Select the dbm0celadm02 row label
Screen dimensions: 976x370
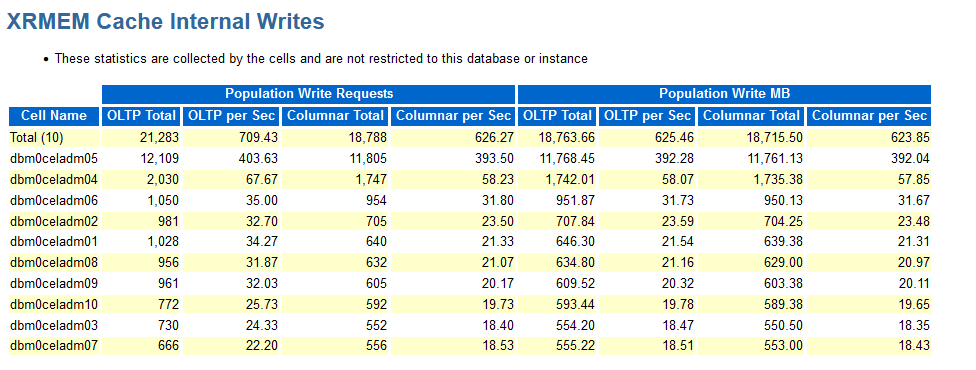54,221
